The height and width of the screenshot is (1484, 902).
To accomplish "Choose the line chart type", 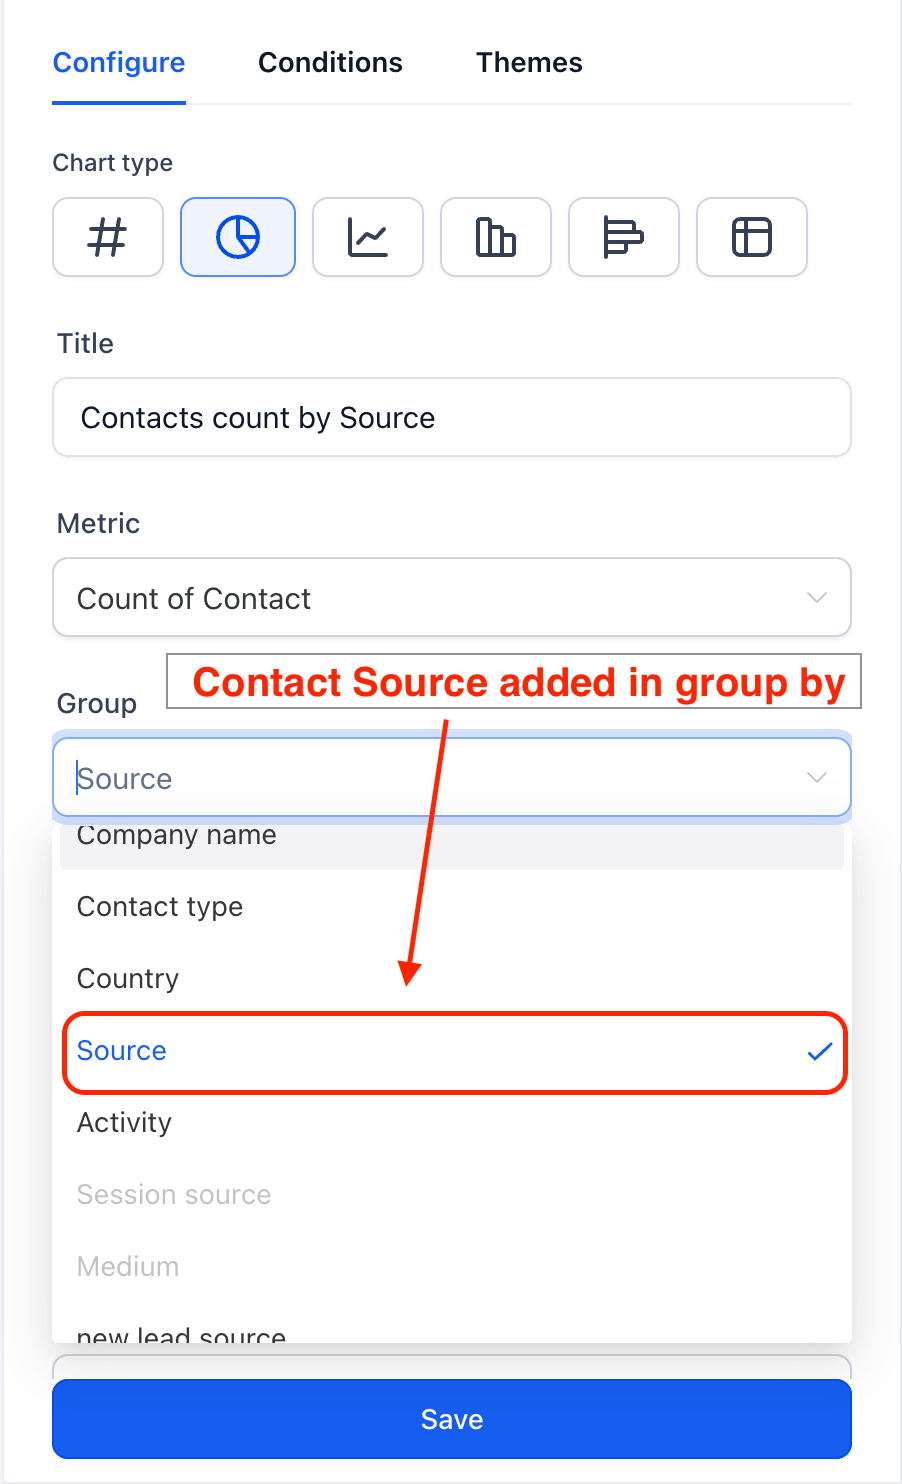I will pyautogui.click(x=368, y=237).
